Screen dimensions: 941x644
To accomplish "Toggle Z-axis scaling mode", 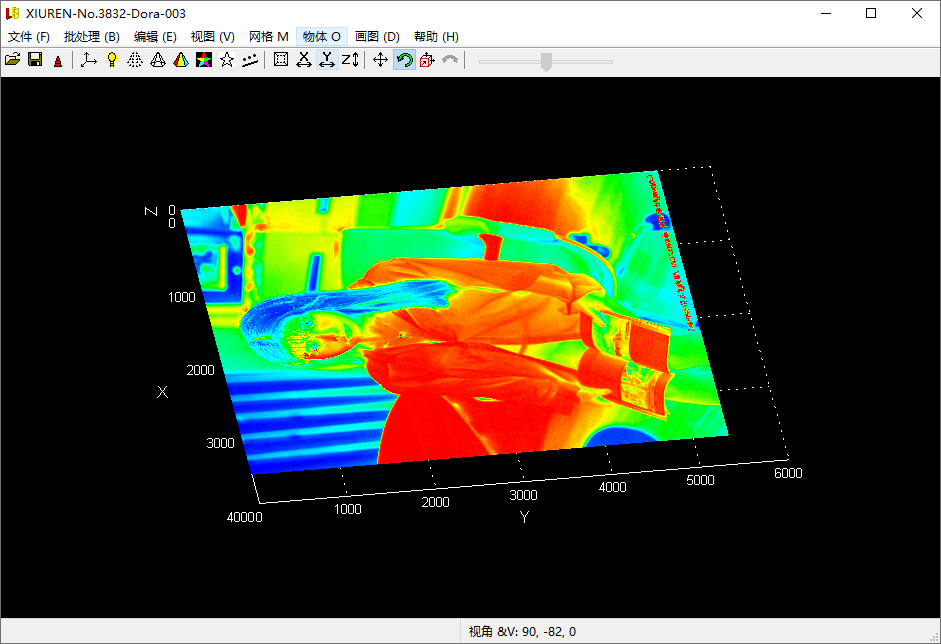I will (x=350, y=59).
